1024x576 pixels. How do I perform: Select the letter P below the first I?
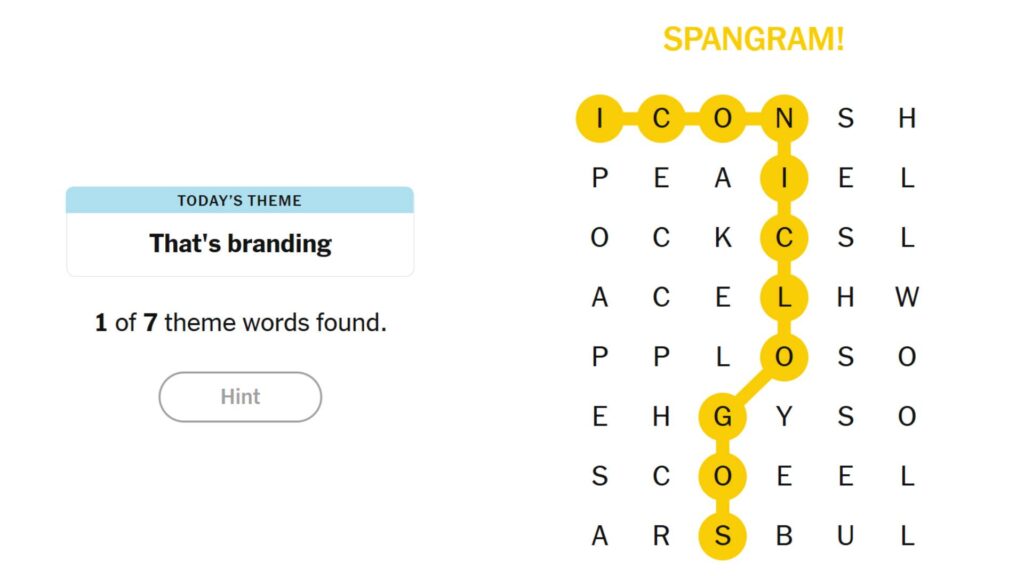point(600,179)
